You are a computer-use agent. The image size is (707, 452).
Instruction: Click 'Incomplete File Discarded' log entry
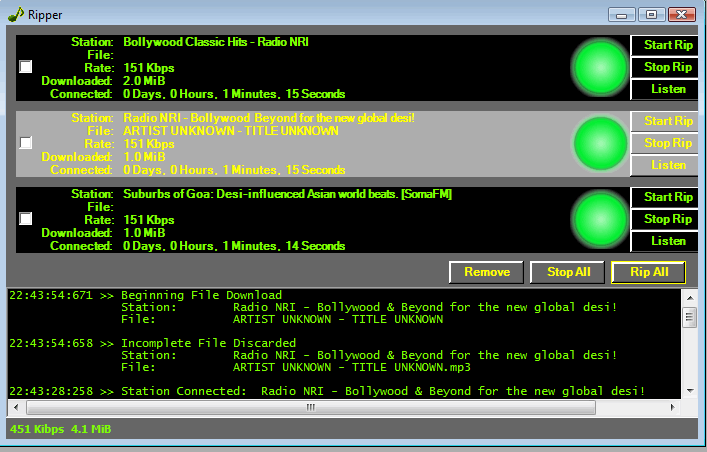click(208, 343)
